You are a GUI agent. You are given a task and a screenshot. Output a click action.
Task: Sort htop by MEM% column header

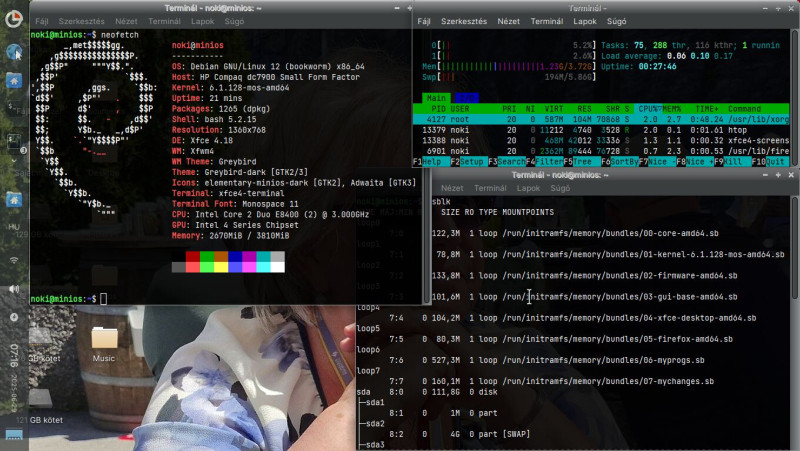(672, 109)
